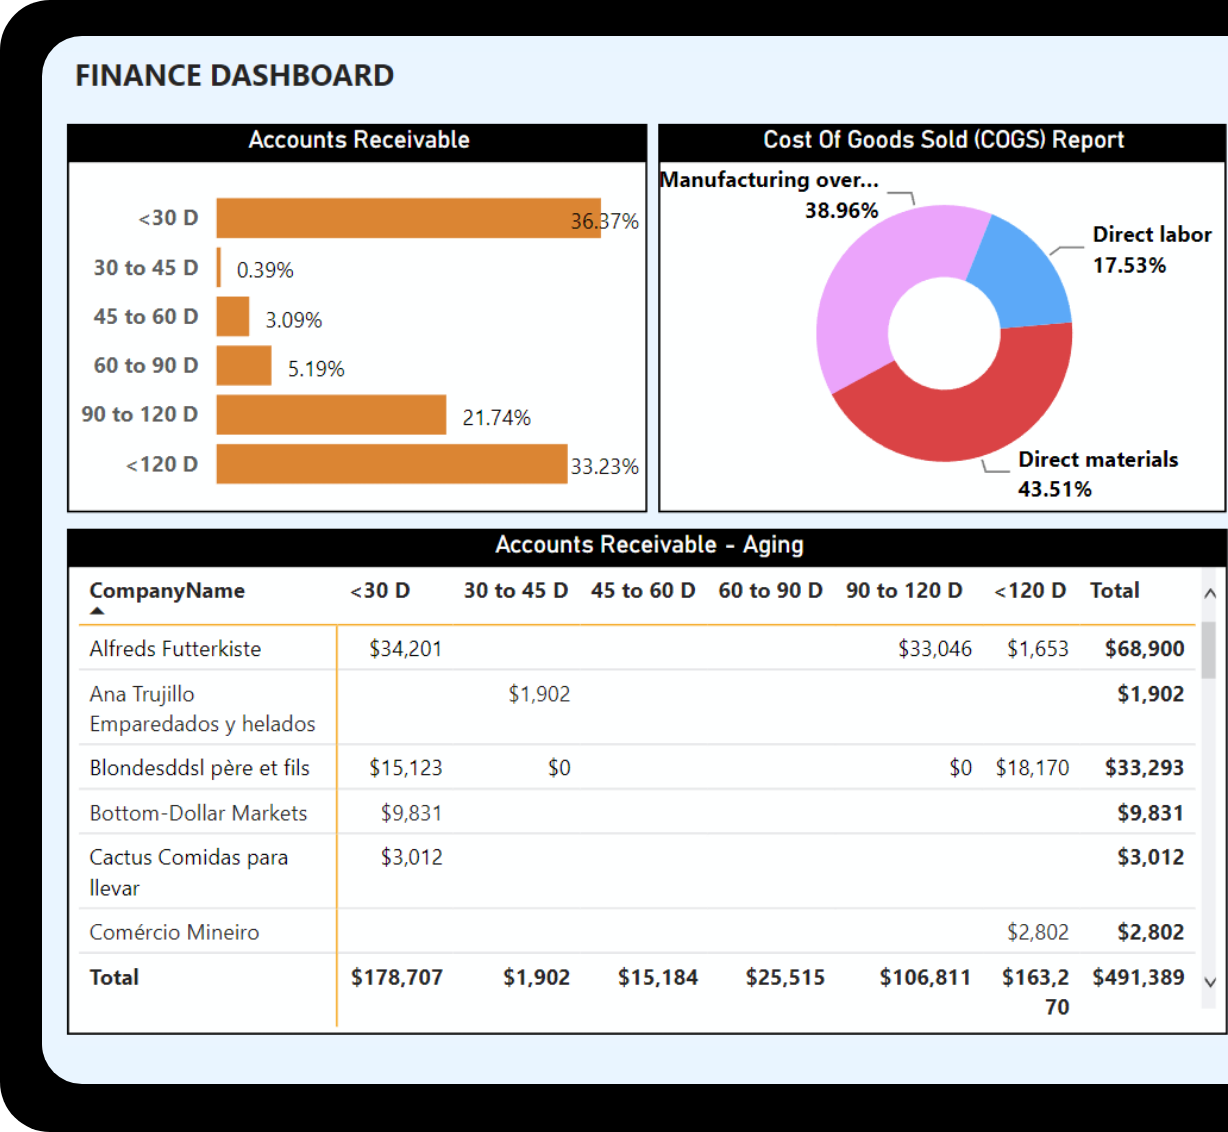Click the $178,707 grand total cell
1228x1132 pixels.
click(x=396, y=977)
